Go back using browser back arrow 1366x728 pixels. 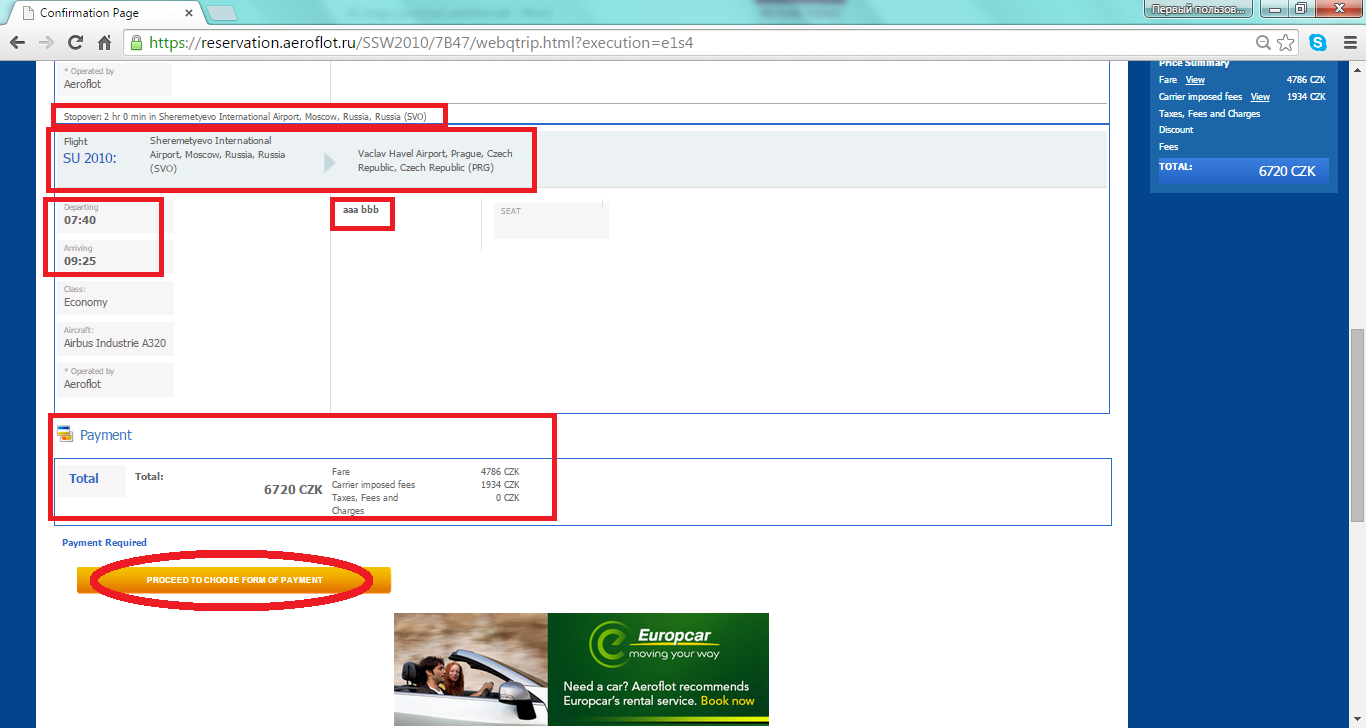tap(17, 43)
